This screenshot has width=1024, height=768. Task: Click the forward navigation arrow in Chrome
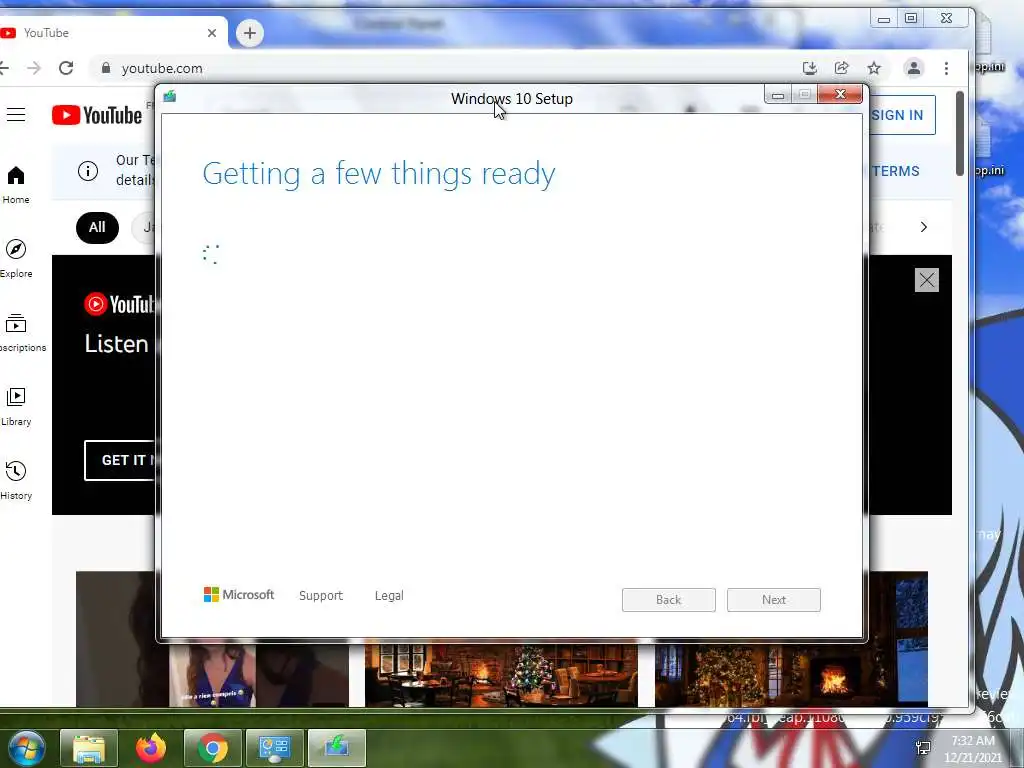[34, 68]
